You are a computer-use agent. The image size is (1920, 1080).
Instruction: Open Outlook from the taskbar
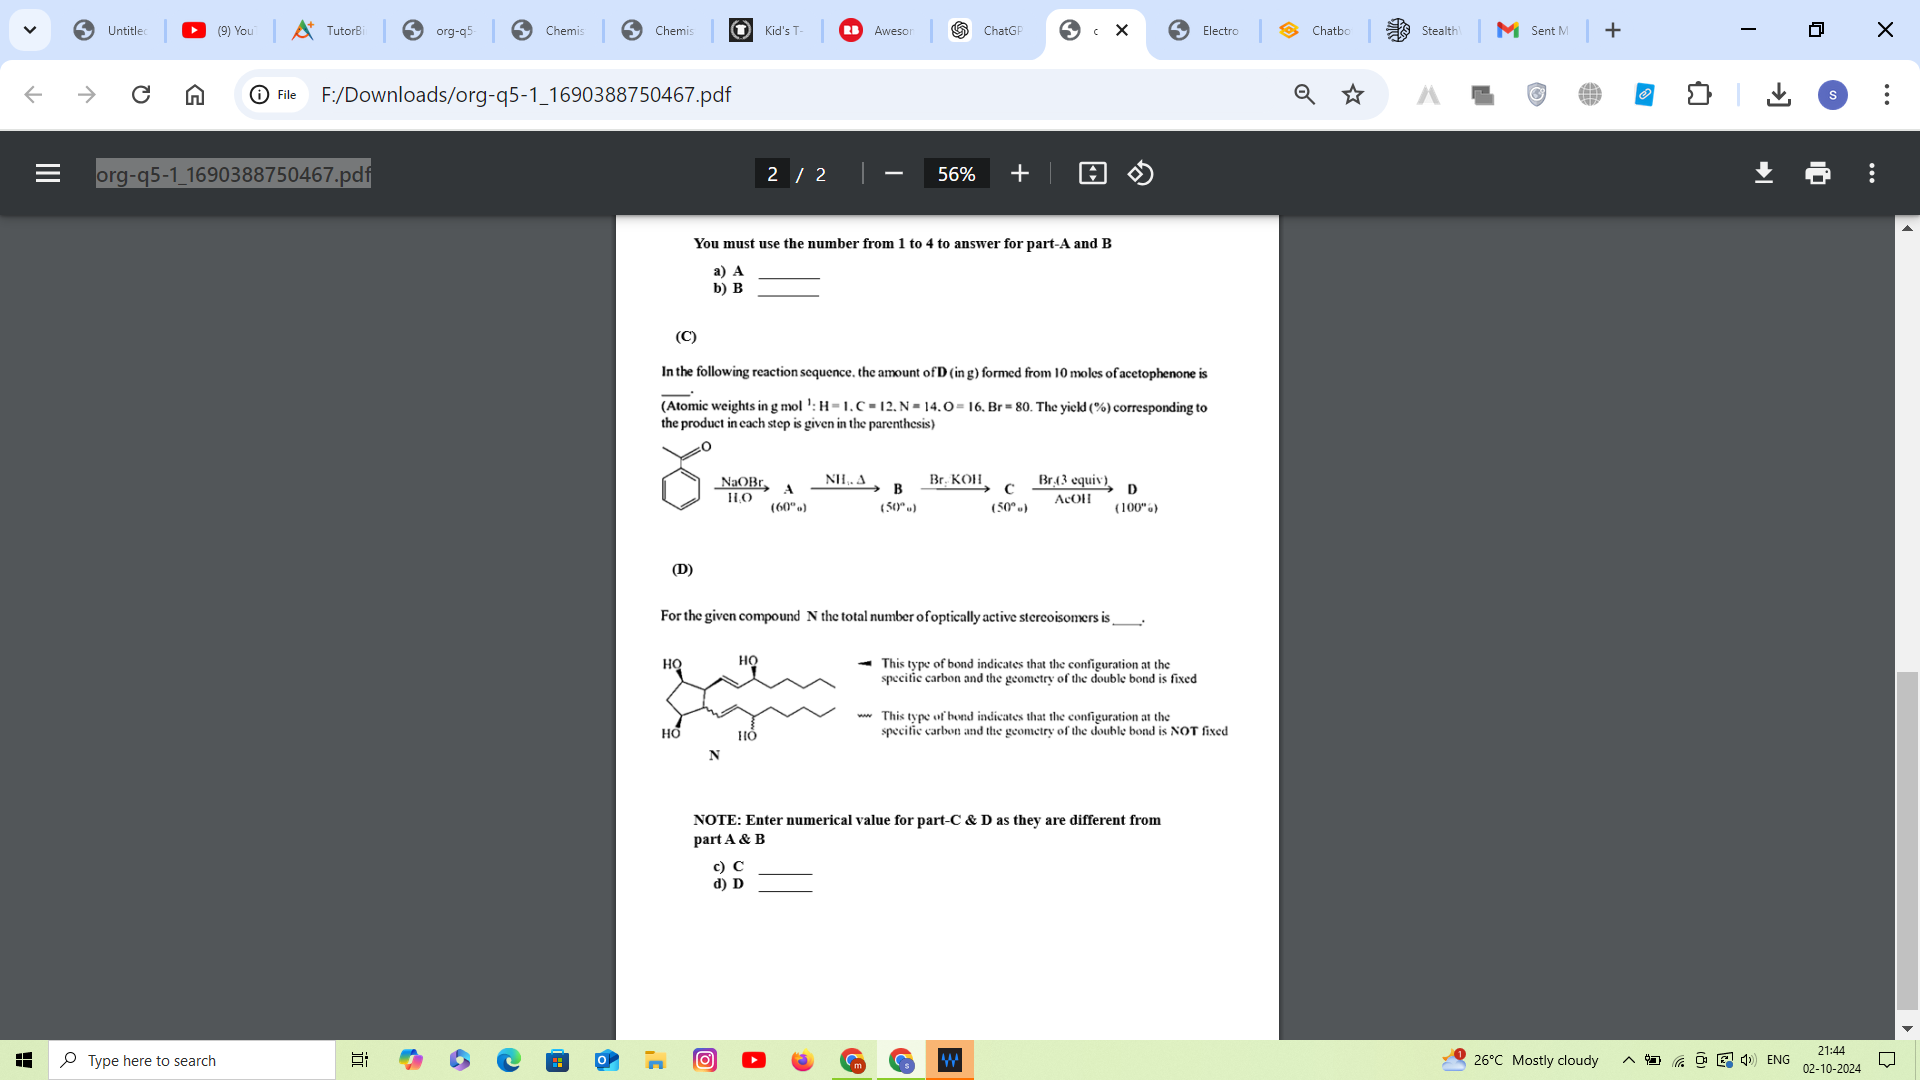(606, 1060)
